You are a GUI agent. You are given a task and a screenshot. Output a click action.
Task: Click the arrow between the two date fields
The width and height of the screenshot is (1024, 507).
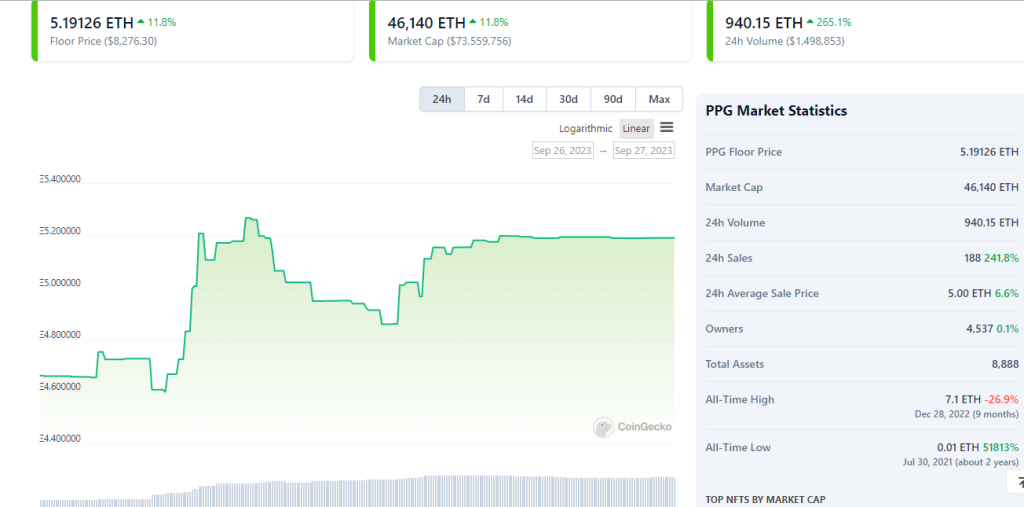point(603,151)
